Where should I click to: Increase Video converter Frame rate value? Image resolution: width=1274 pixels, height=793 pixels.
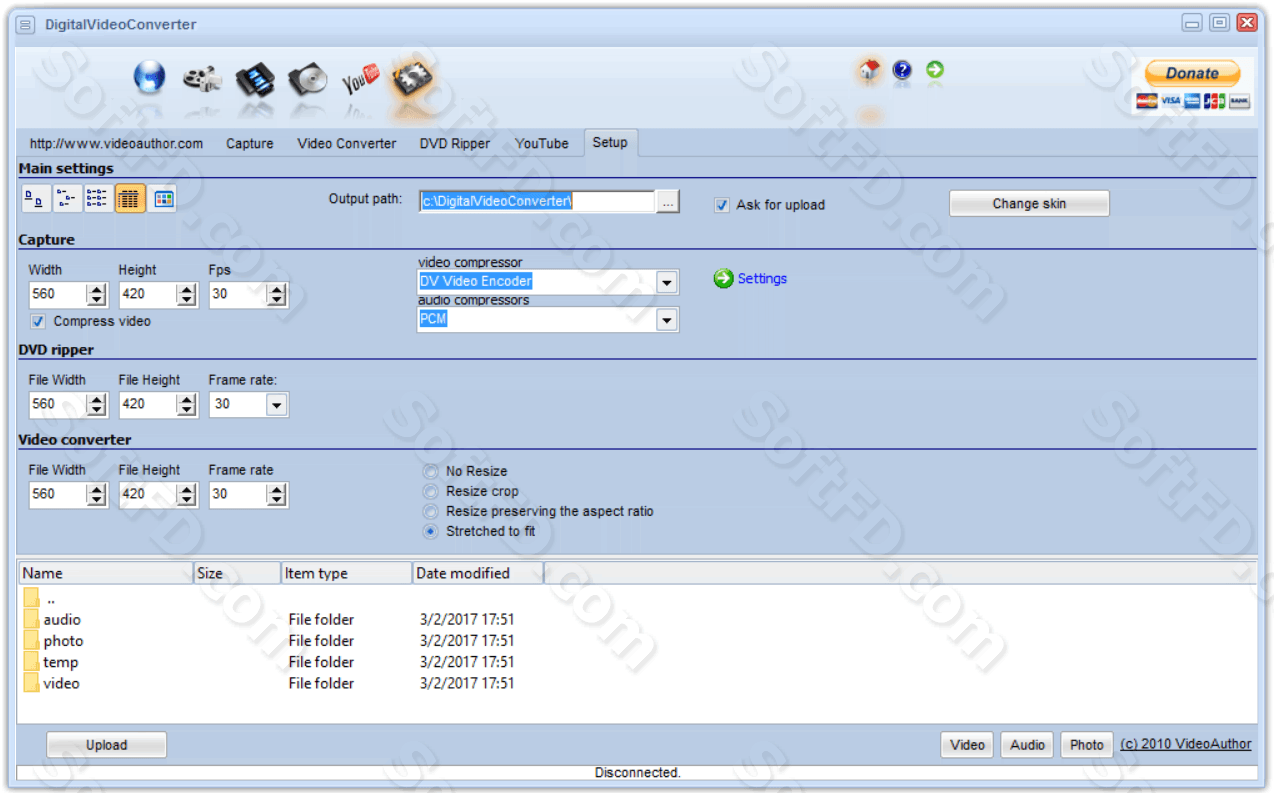[x=276, y=489]
